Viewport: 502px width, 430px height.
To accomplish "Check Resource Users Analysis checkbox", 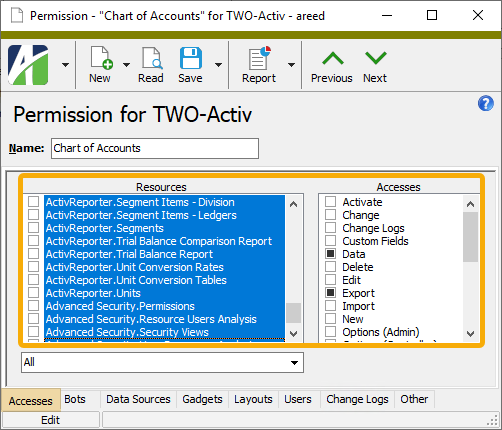I will pyautogui.click(x=33, y=319).
